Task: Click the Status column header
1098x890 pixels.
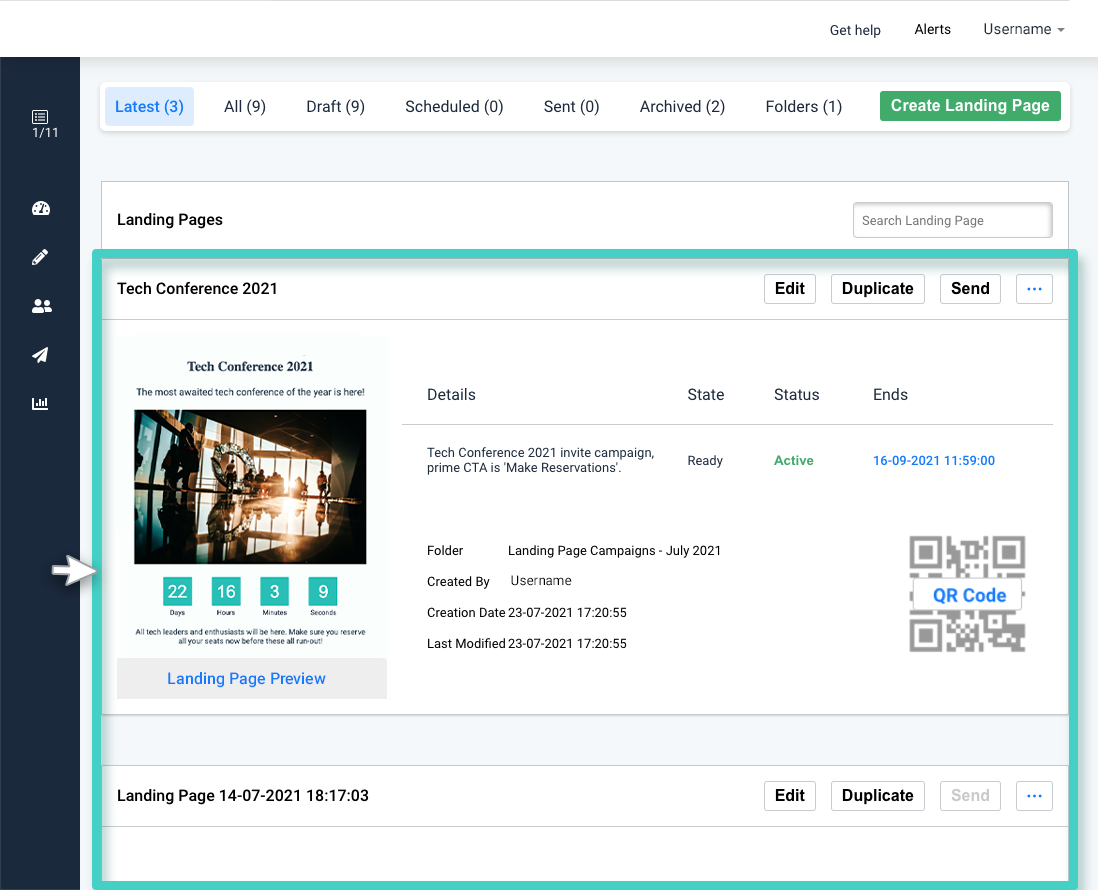Action: coord(796,395)
